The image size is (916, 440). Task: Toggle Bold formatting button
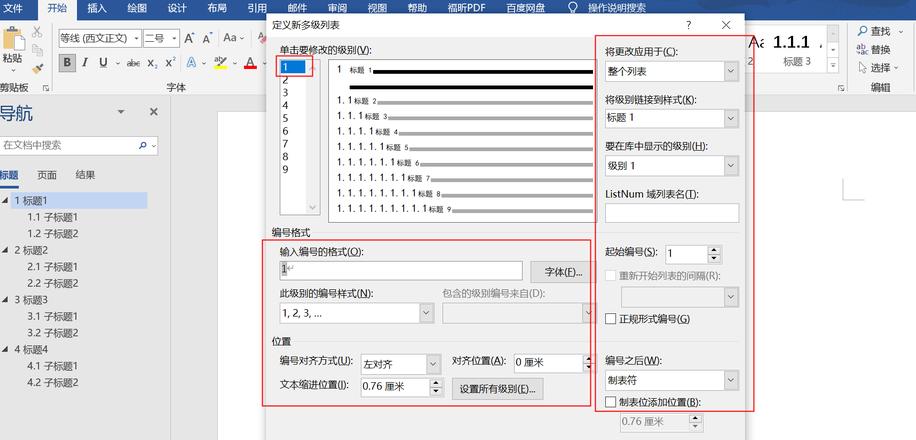67,63
